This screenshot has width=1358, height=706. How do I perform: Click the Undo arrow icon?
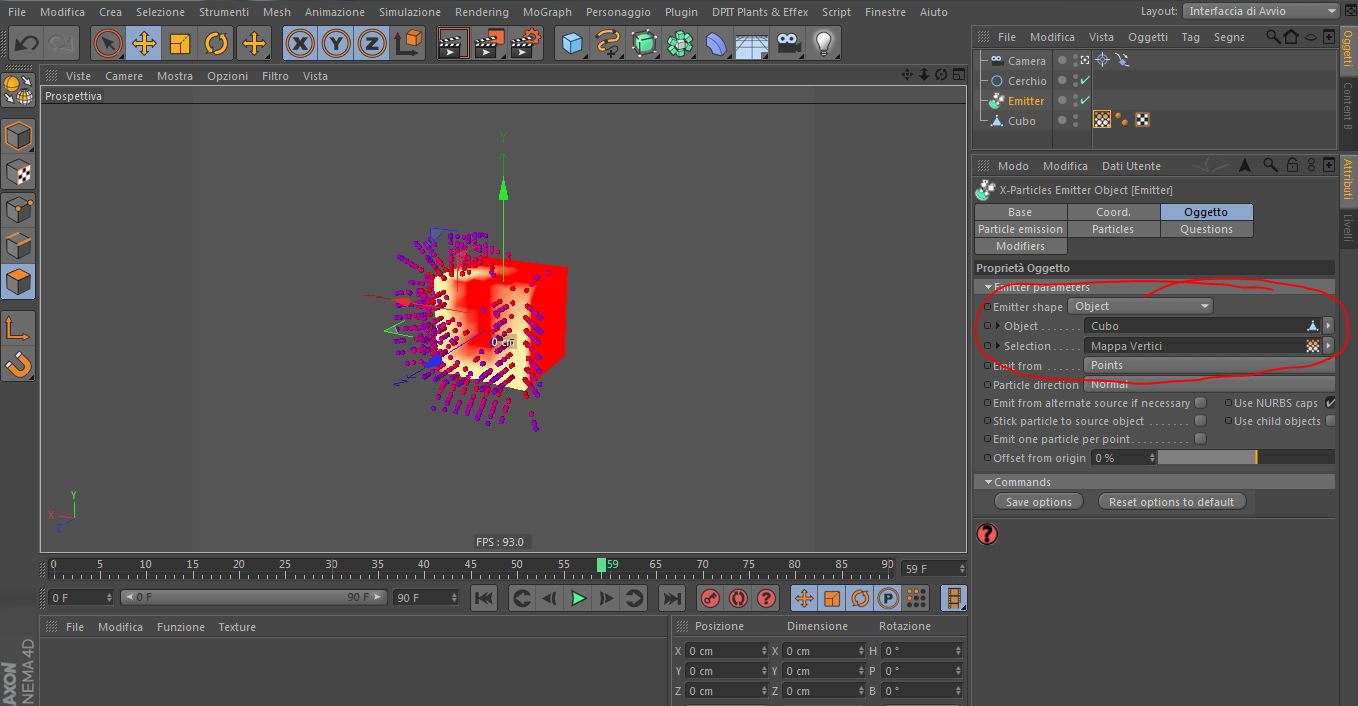tap(26, 44)
